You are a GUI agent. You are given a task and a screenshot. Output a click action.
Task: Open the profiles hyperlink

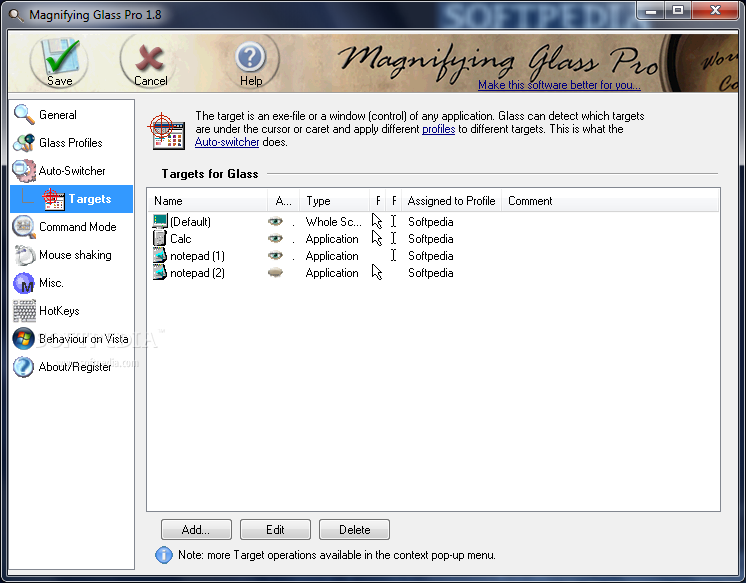pos(438,129)
